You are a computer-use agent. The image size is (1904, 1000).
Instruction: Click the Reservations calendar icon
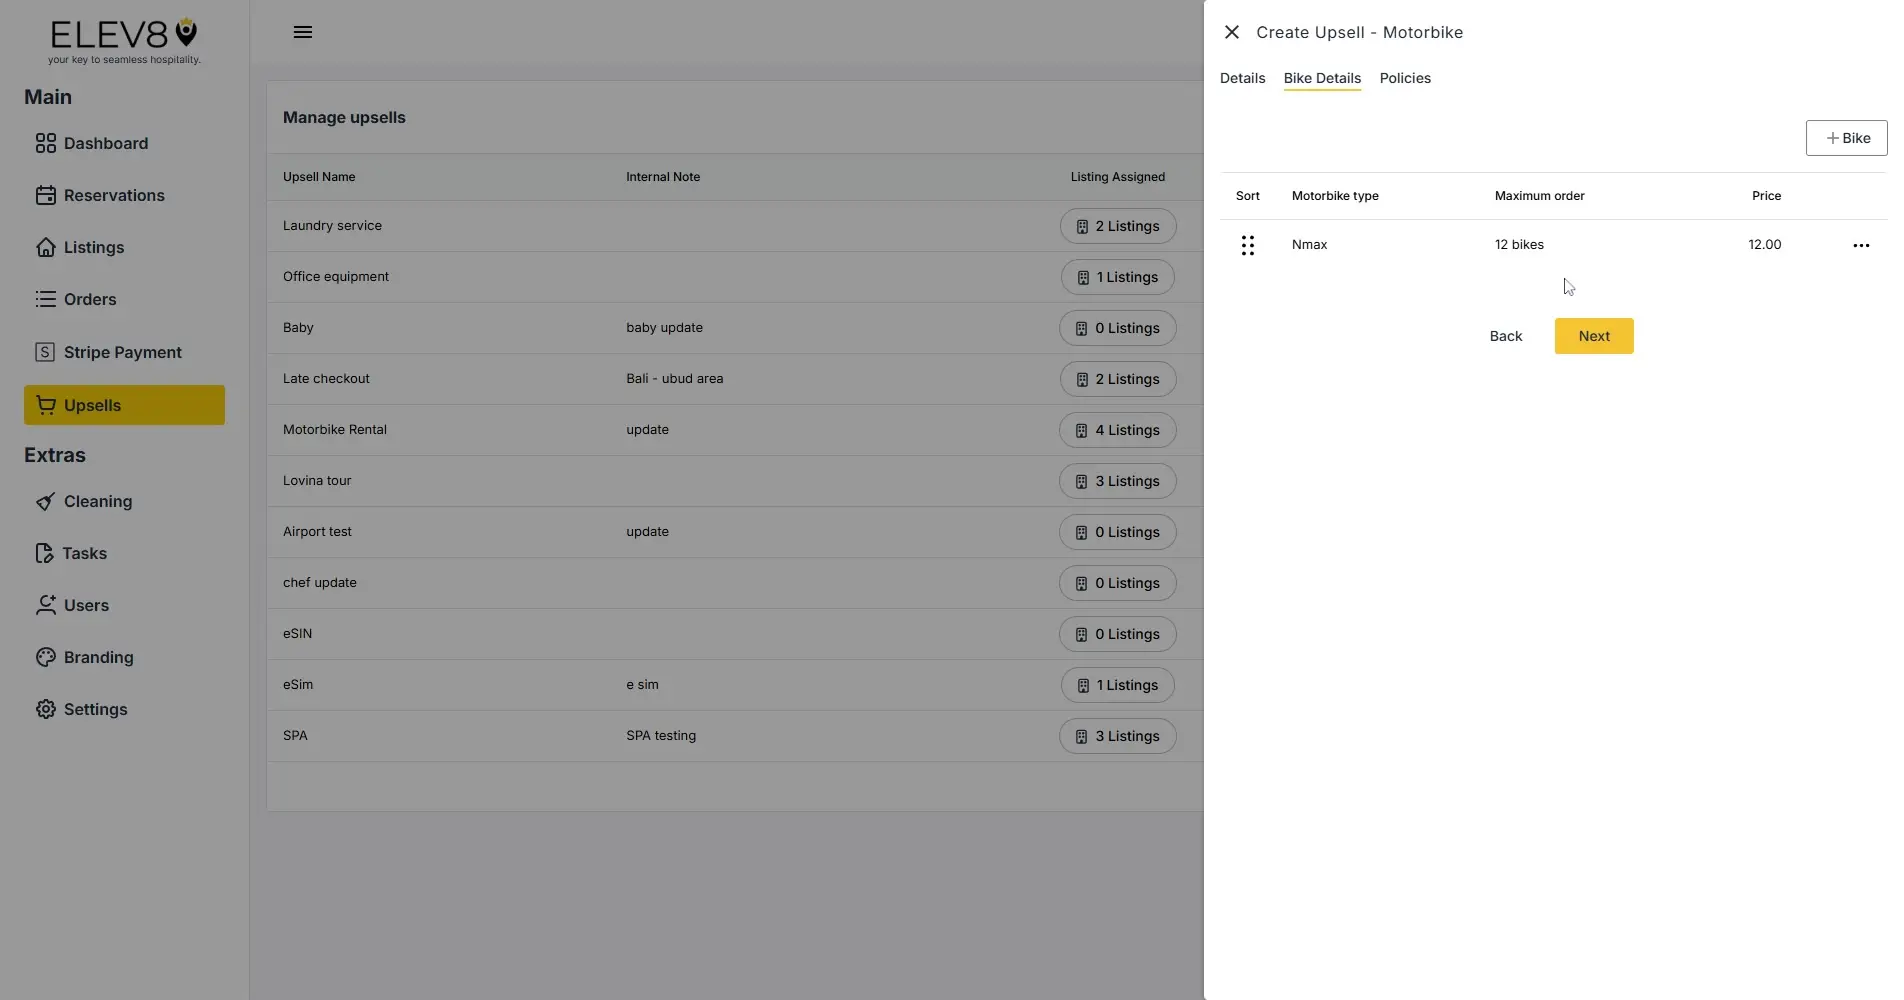coord(46,195)
